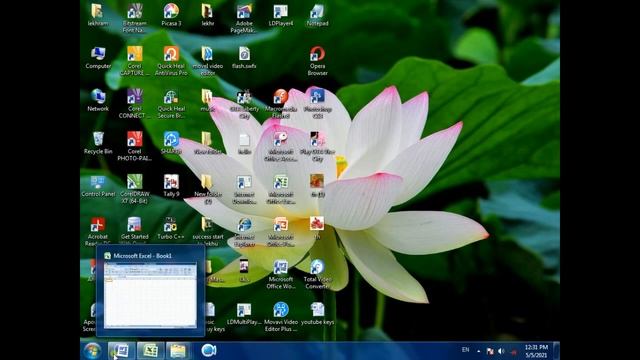Viewport: 640px width, 360px height.
Task: Open the Action Center flag icon
Action: pyautogui.click(x=490, y=351)
